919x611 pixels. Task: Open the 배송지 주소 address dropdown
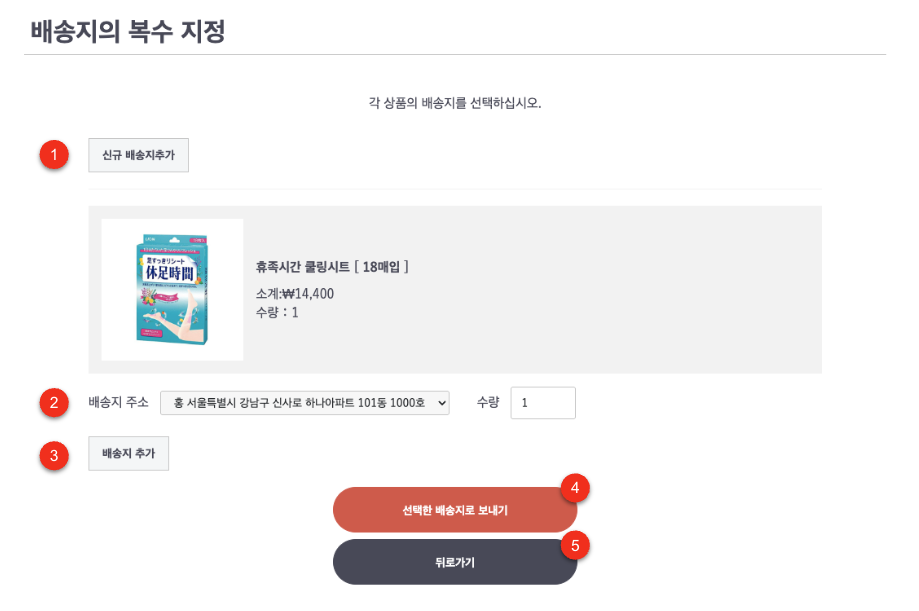(304, 402)
